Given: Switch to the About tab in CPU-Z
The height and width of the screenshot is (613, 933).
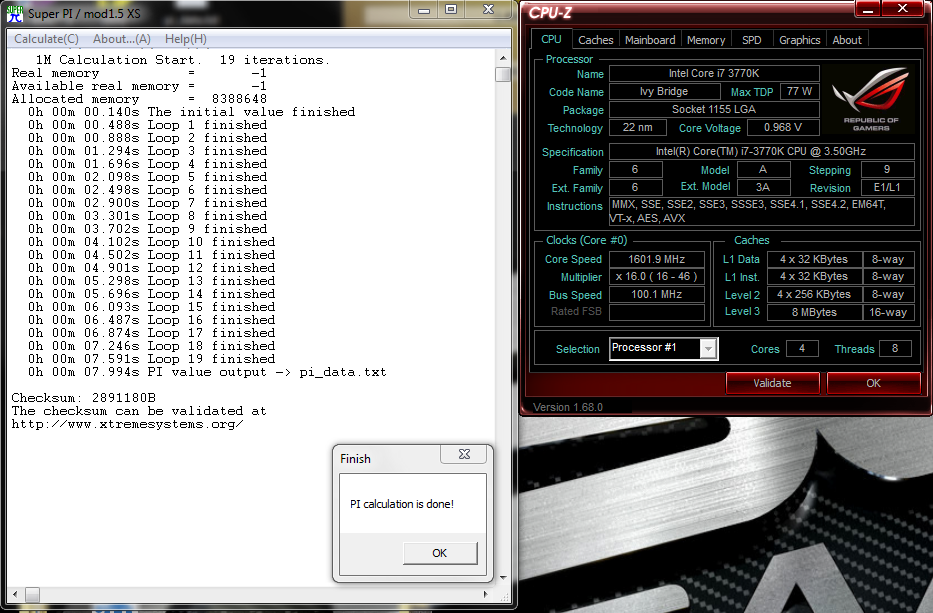Looking at the screenshot, I should pyautogui.click(x=847, y=40).
